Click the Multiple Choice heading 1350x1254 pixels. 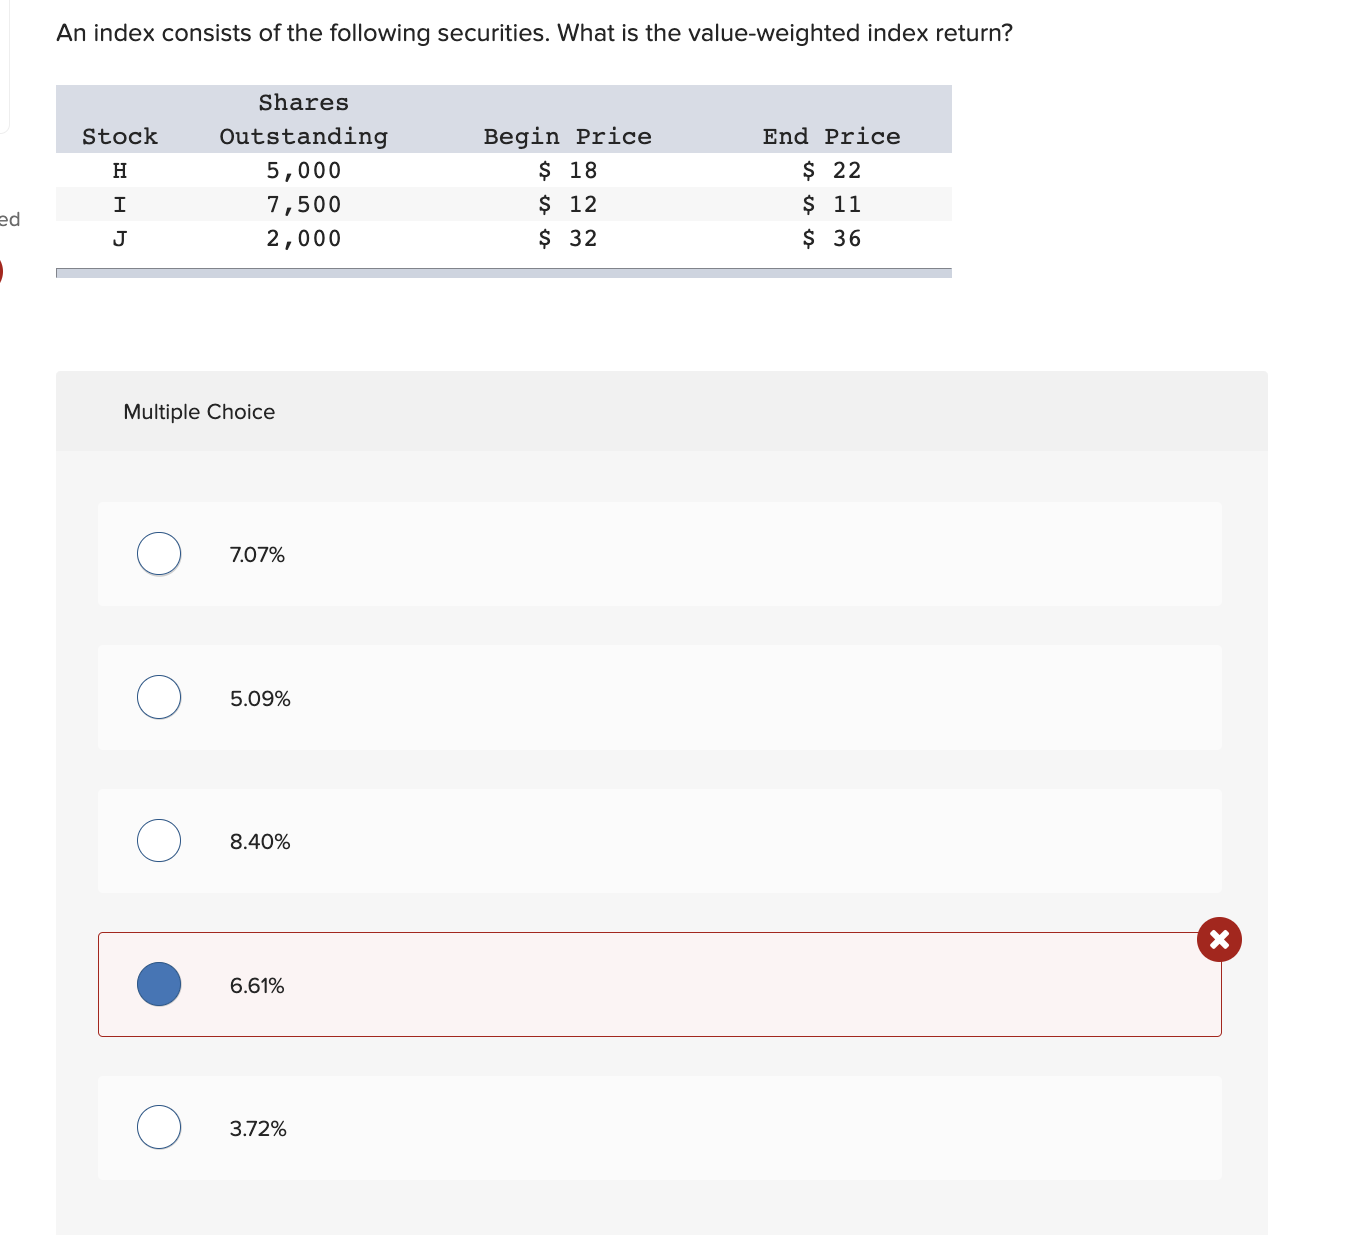coord(199,412)
